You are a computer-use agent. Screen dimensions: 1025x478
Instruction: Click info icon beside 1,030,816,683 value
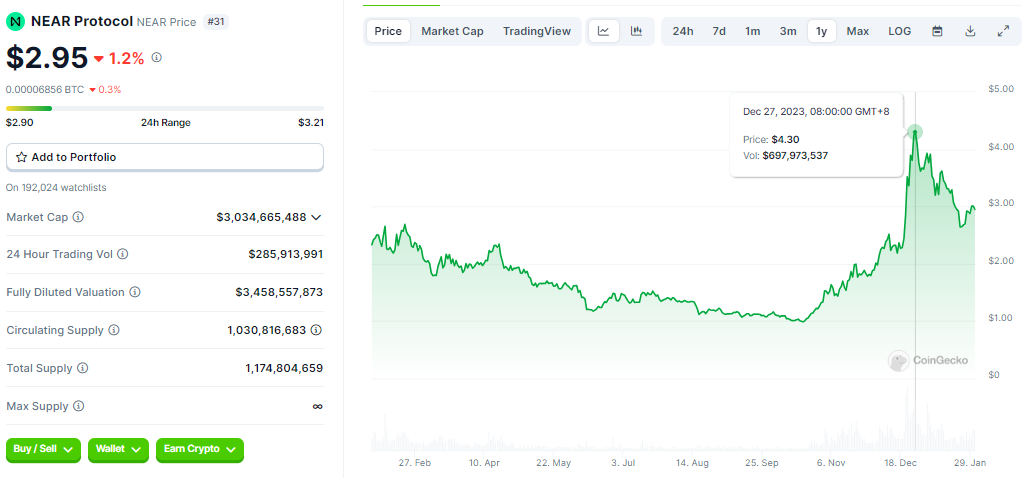coord(316,330)
